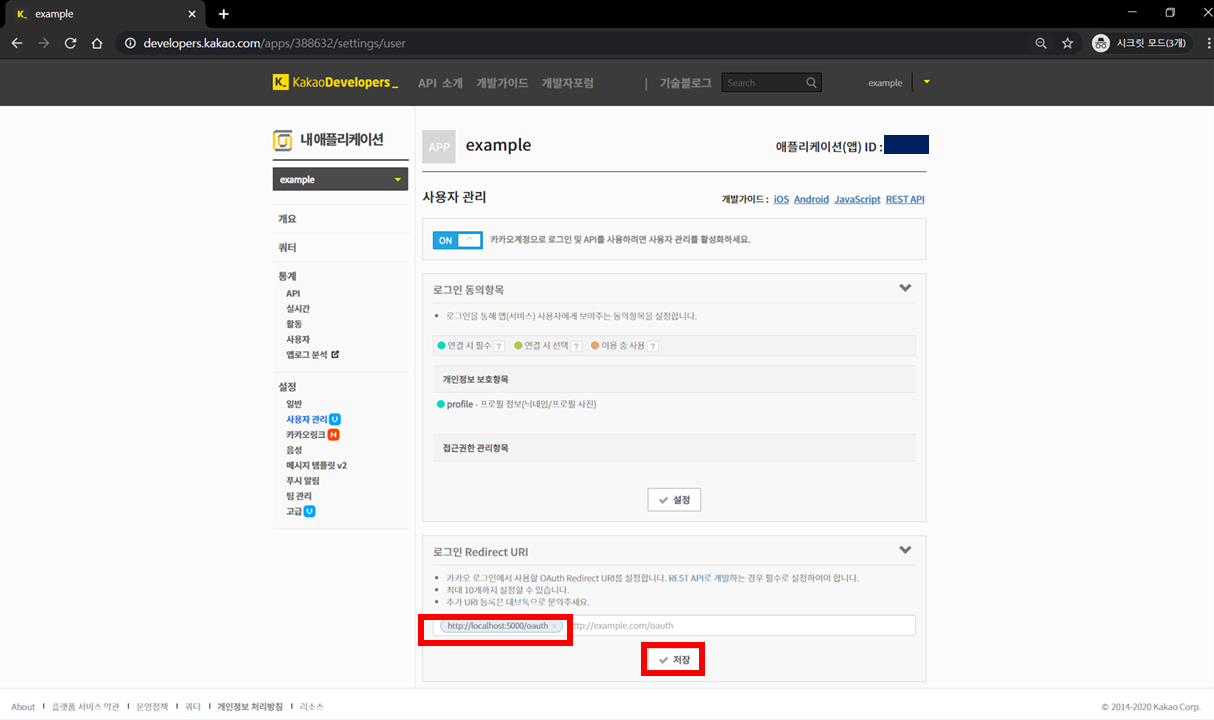Open 개발자포럼 menu
Screen dimensions: 1214x720
click(x=567, y=83)
